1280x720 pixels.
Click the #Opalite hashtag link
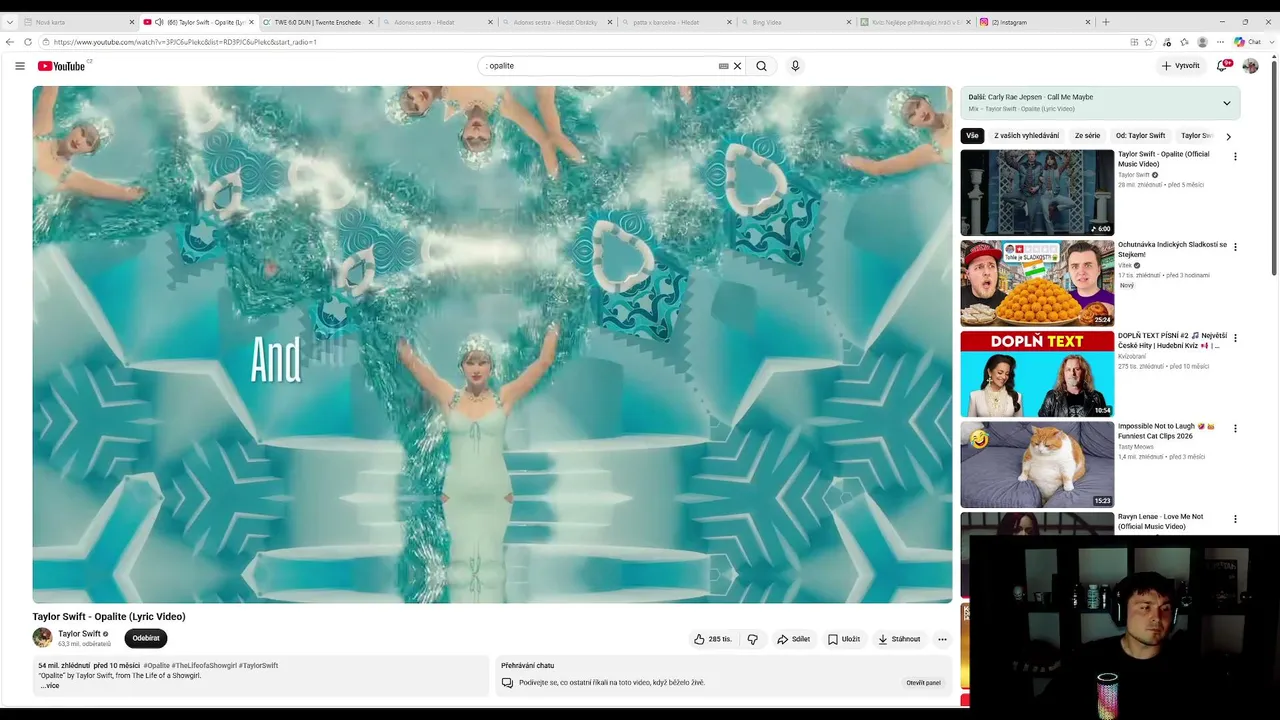156,665
